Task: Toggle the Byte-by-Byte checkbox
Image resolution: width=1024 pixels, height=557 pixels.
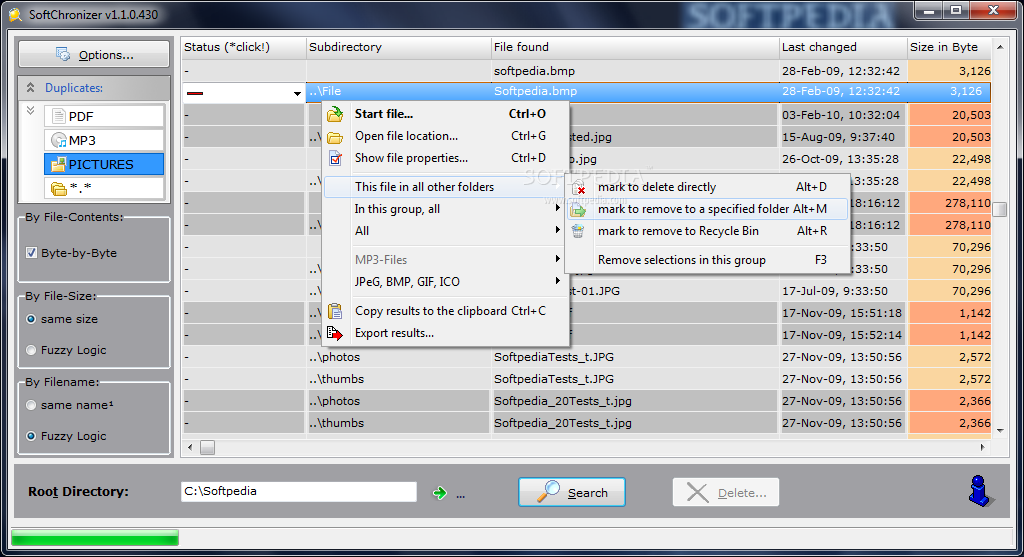Action: coord(31,253)
